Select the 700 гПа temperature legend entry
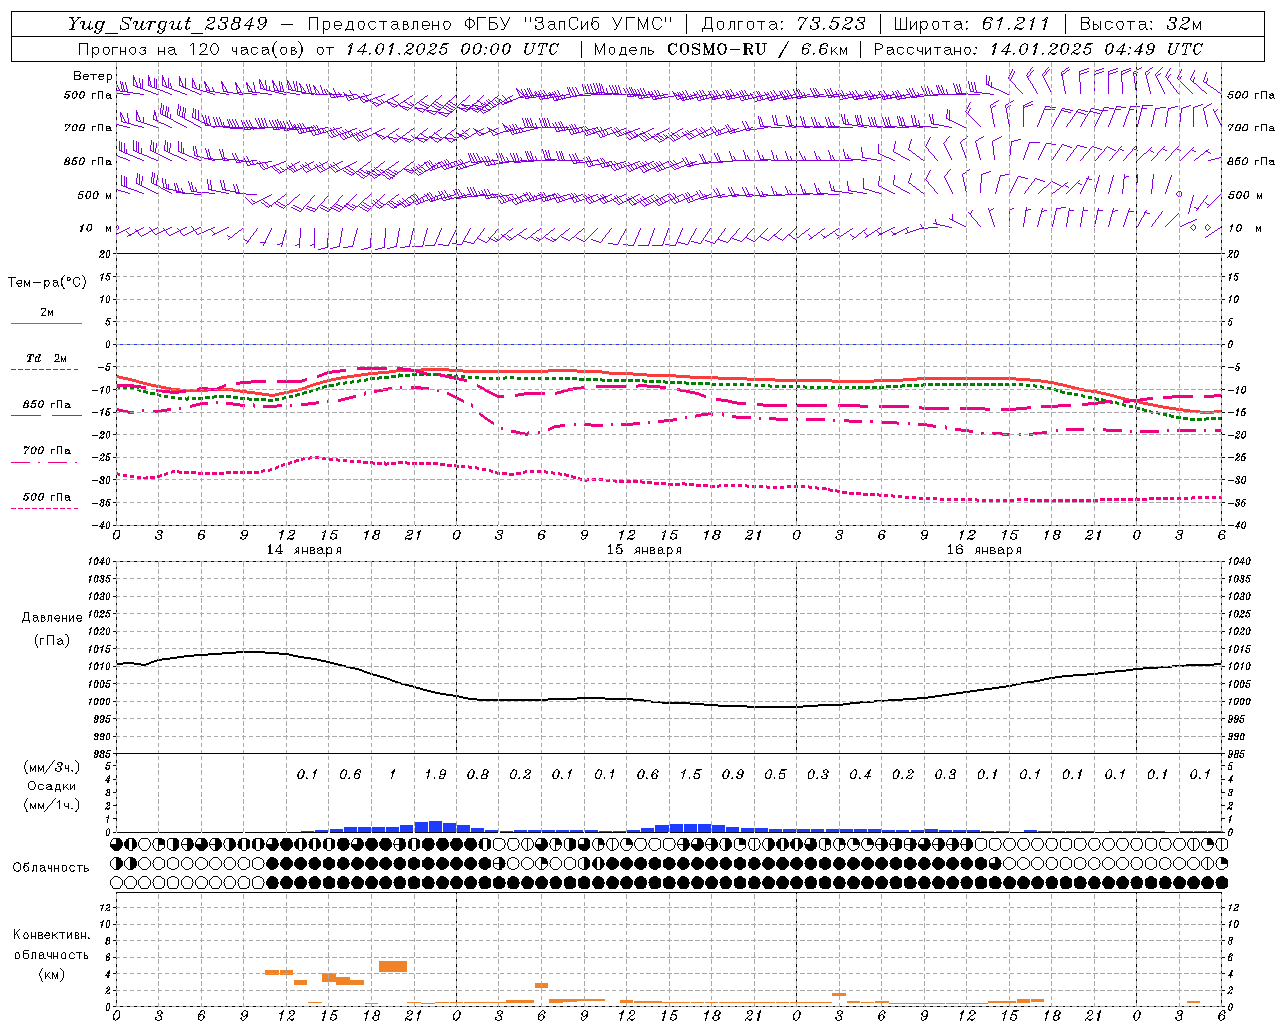 click(x=47, y=451)
